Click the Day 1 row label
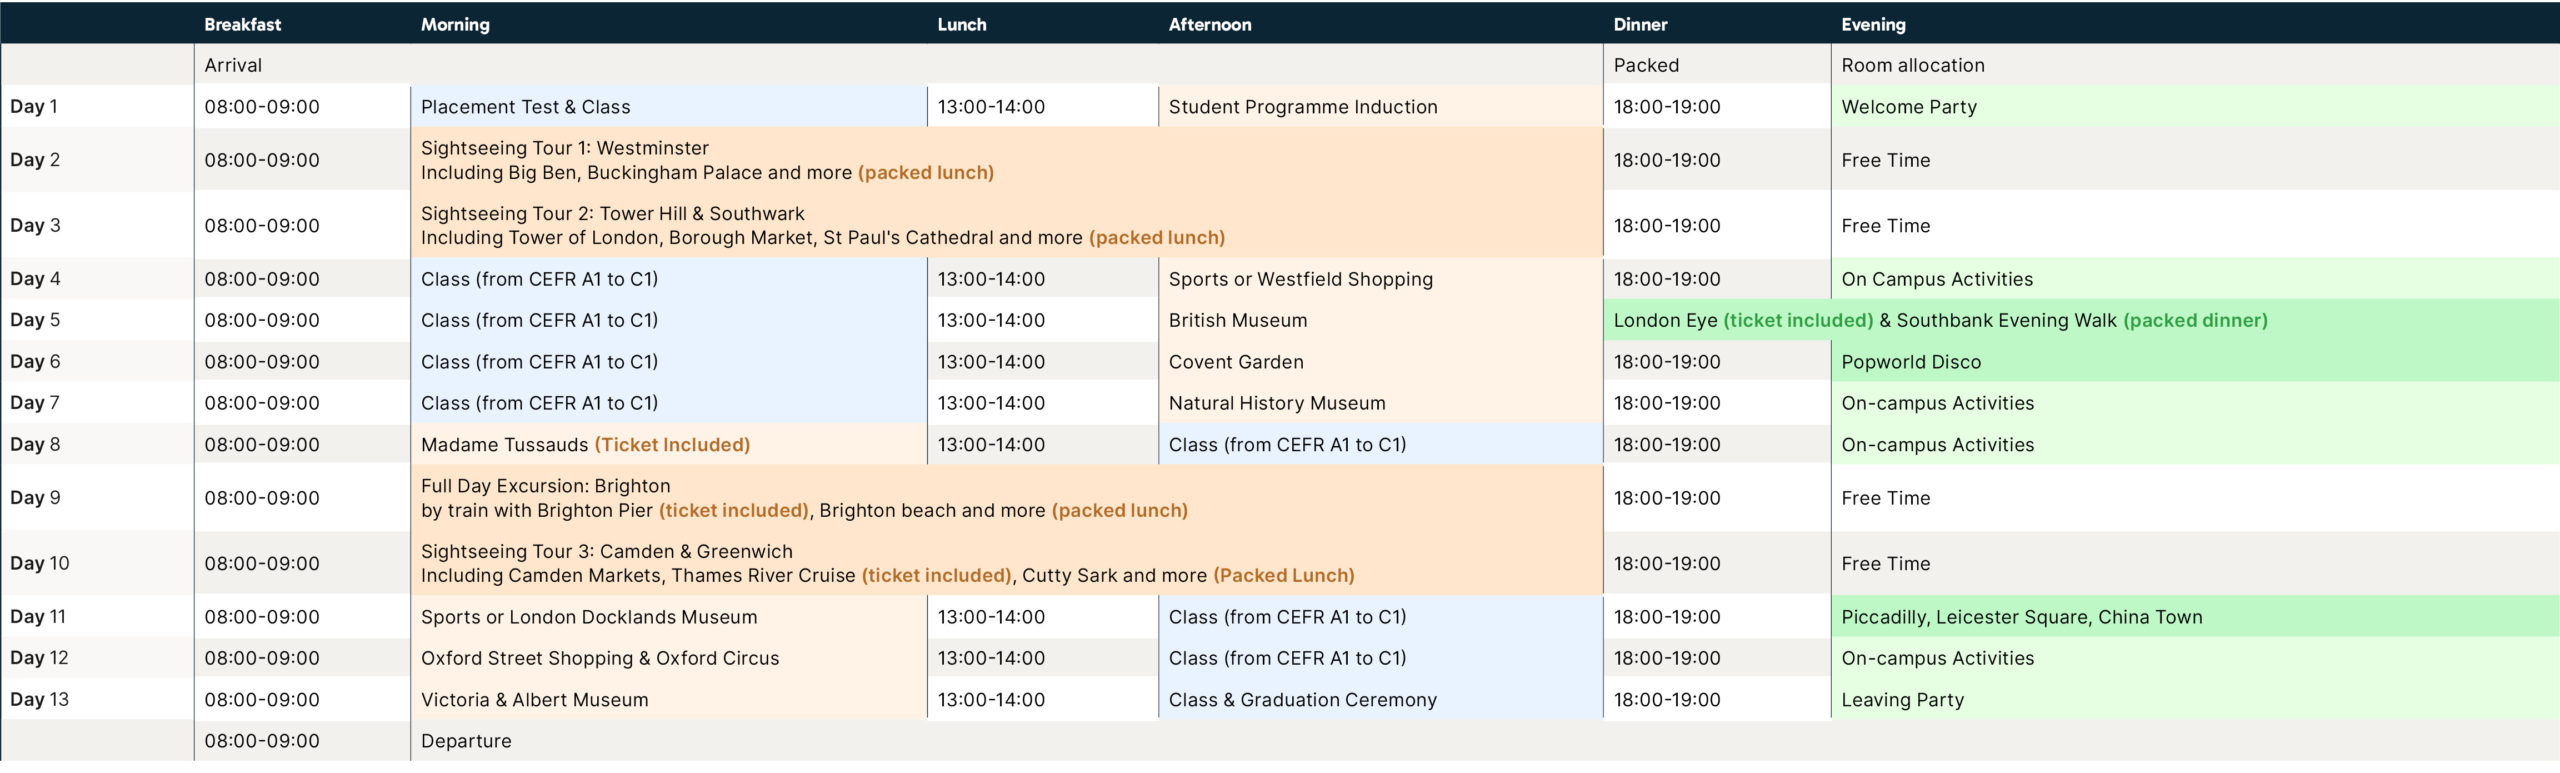Image resolution: width=2560 pixels, height=773 pixels. tap(34, 107)
